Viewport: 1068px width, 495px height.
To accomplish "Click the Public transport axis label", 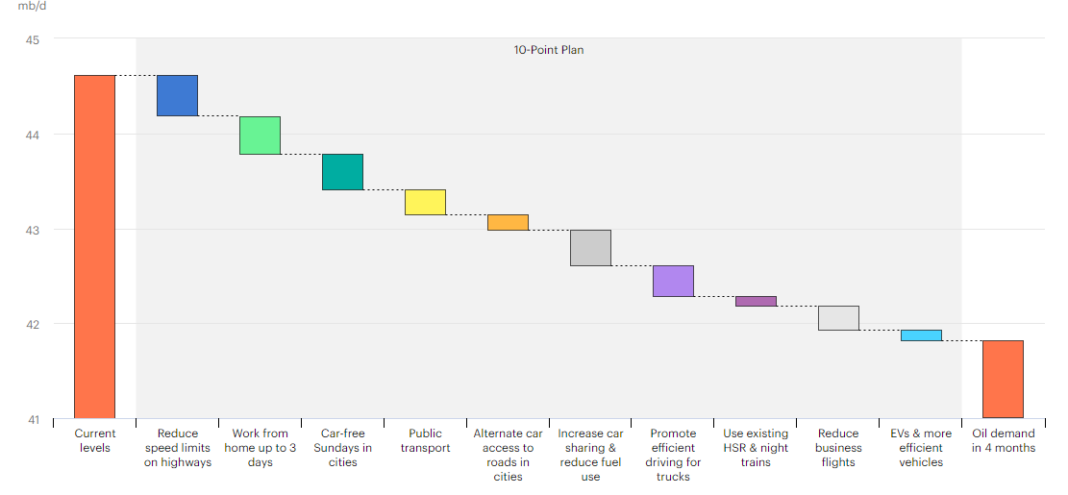I will pyautogui.click(x=425, y=441).
